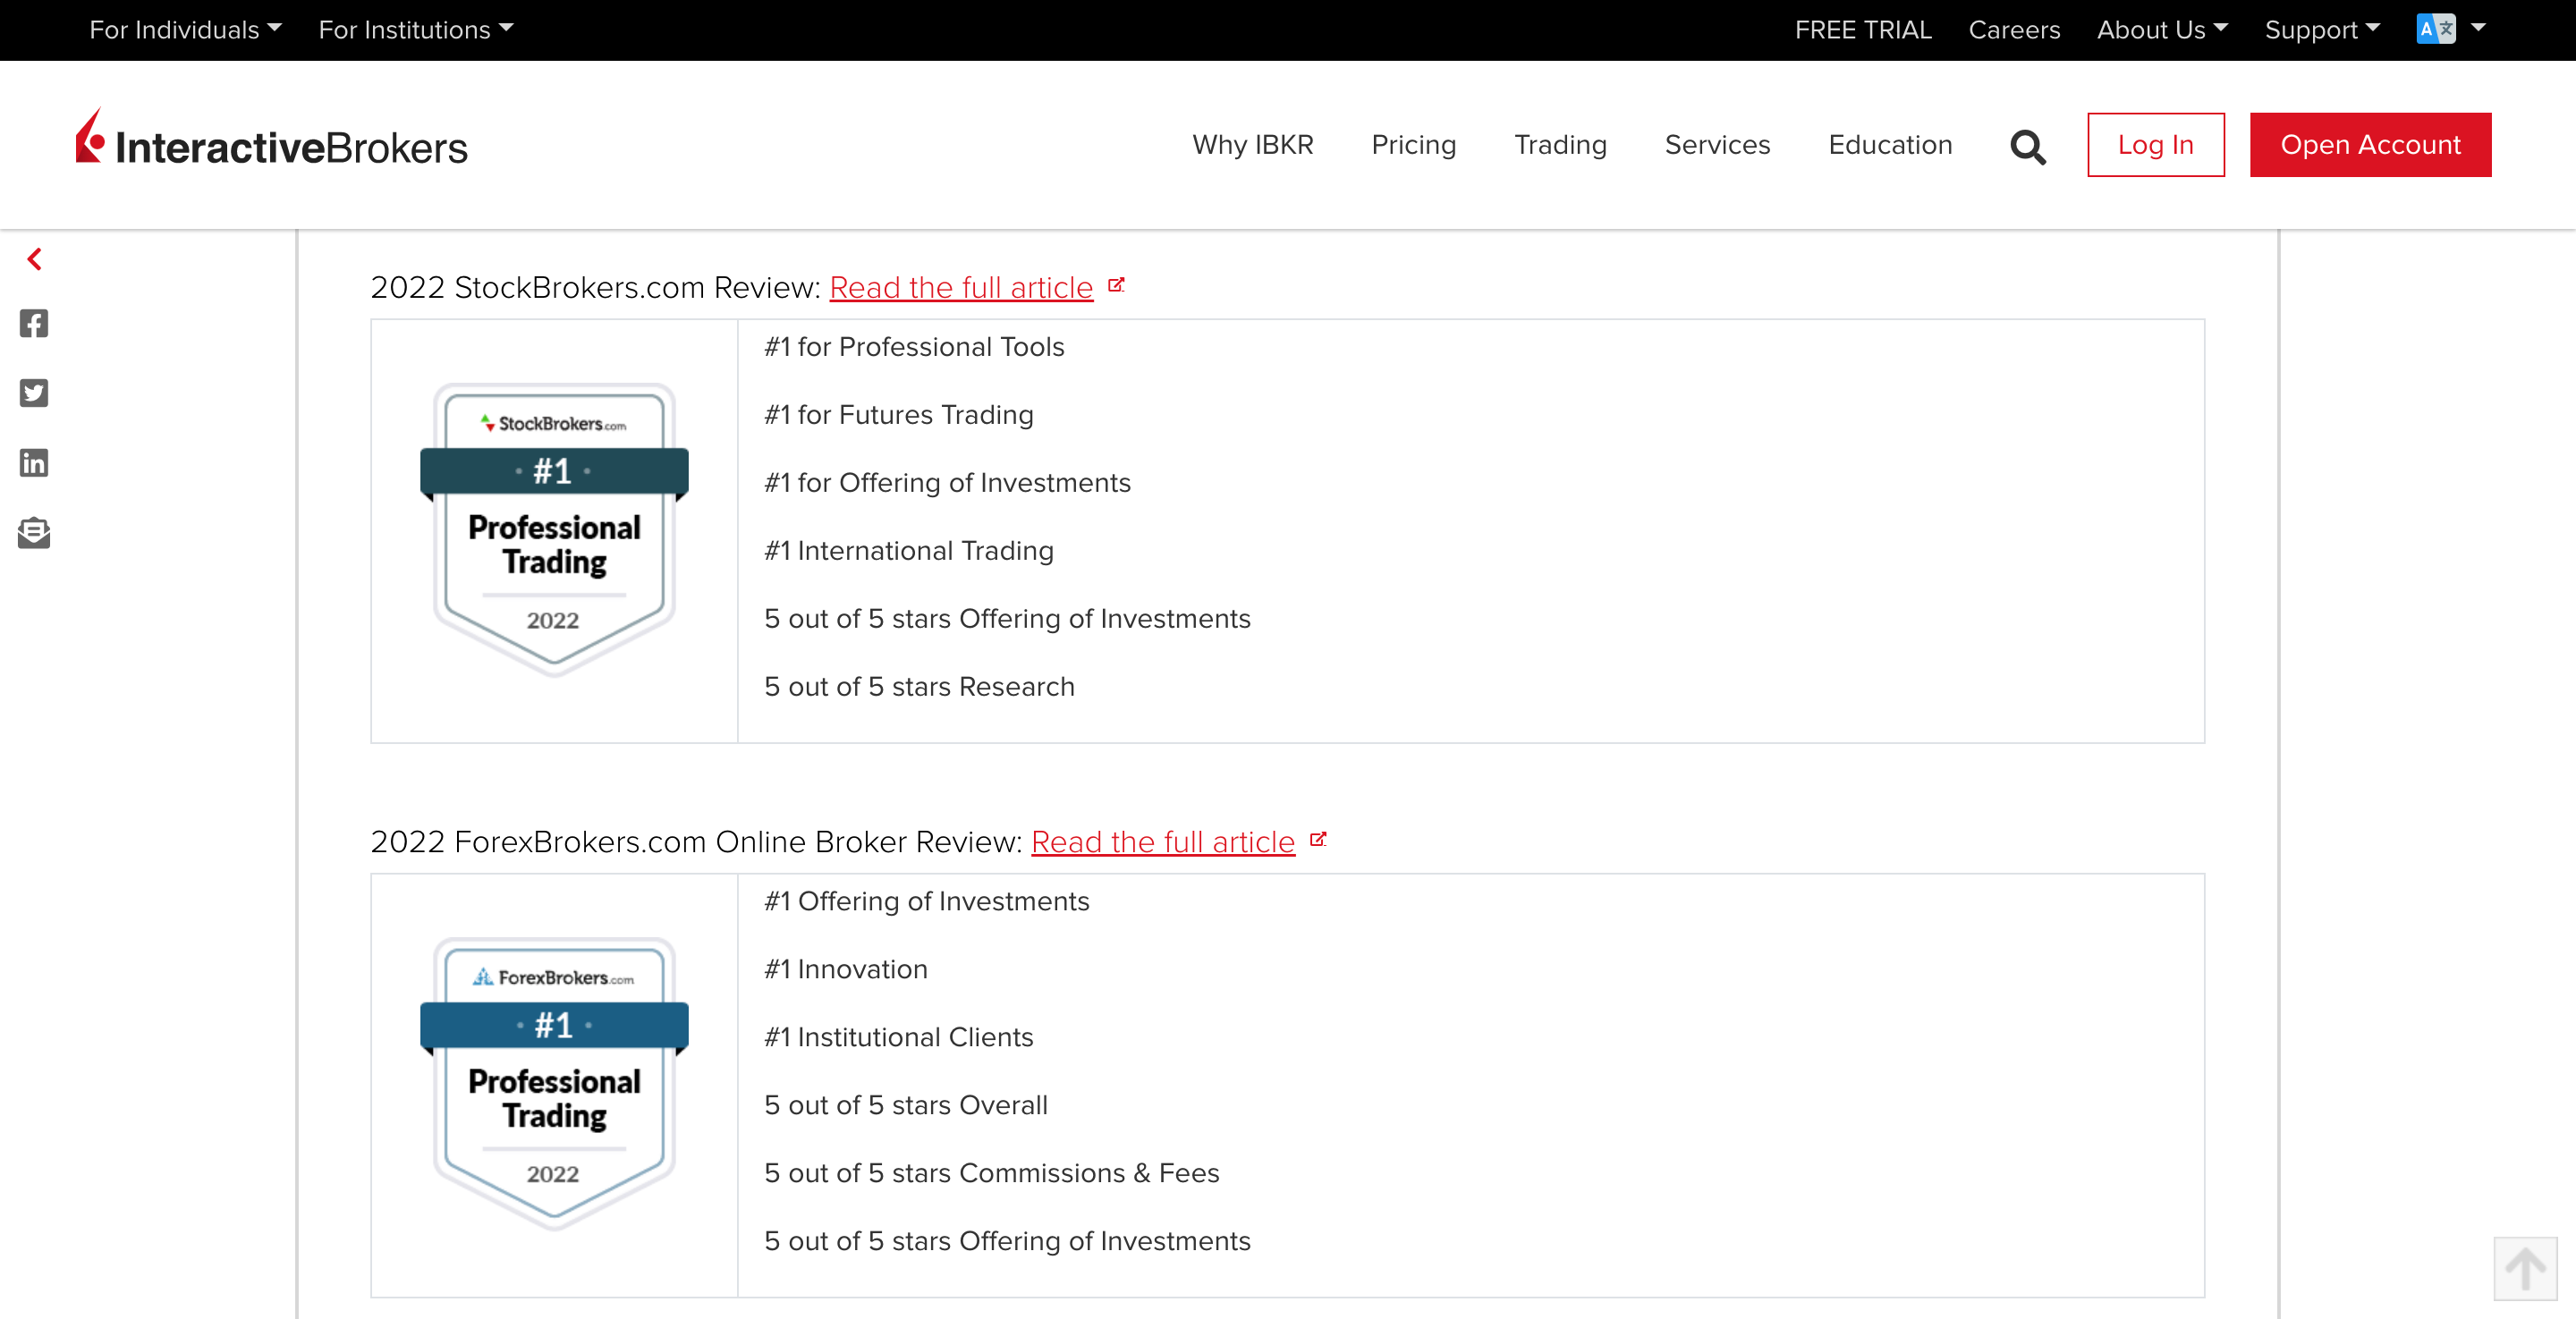This screenshot has width=2576, height=1319.
Task: Share page via Twitter icon
Action: pos(34,392)
